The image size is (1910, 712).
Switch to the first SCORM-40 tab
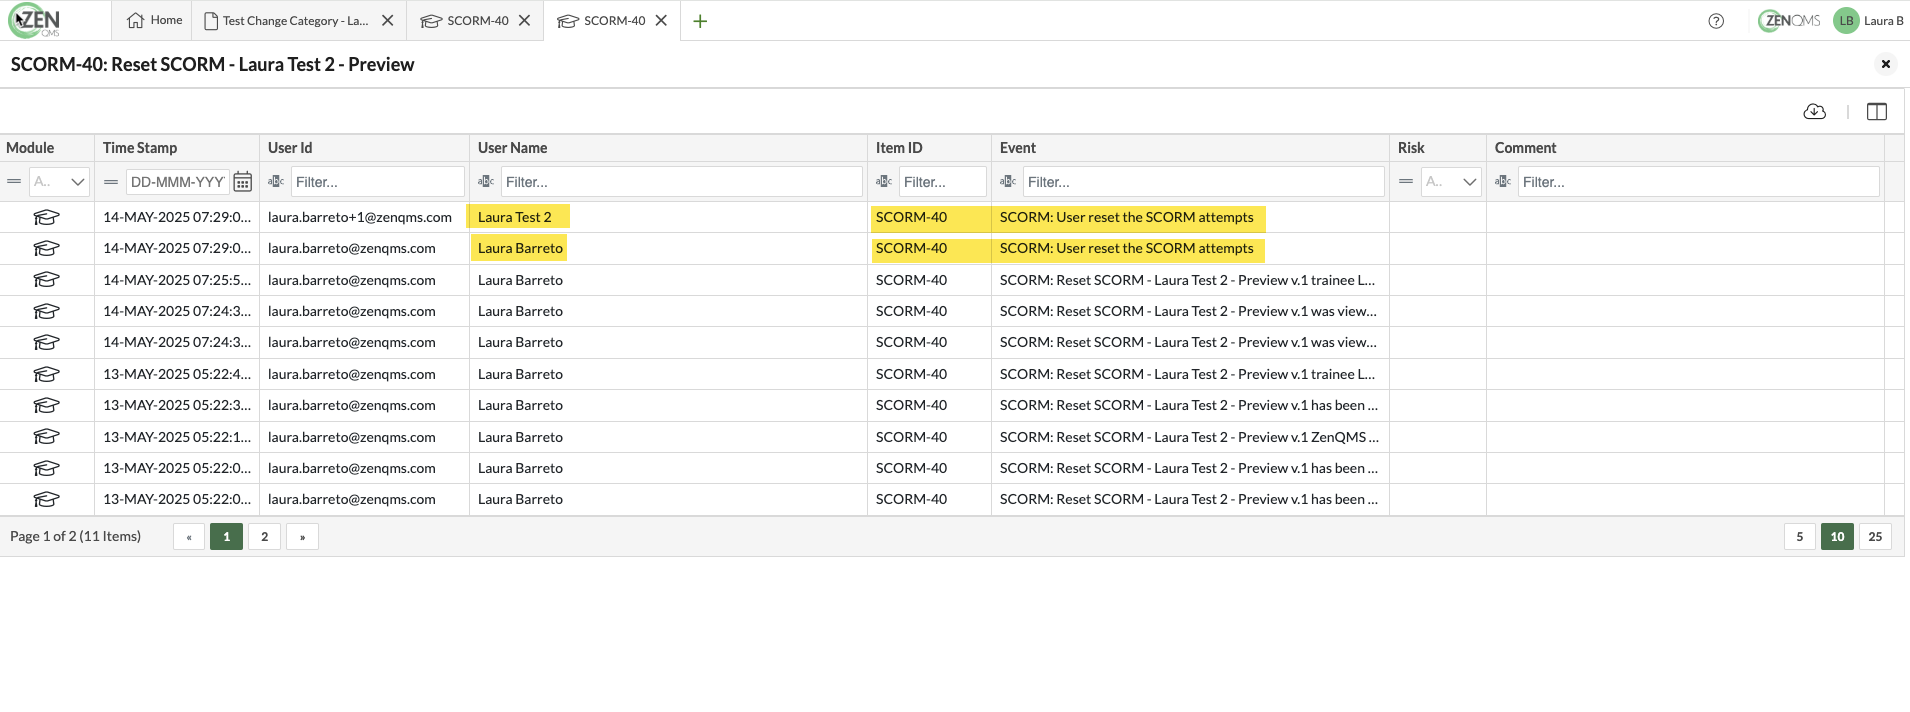[465, 21]
